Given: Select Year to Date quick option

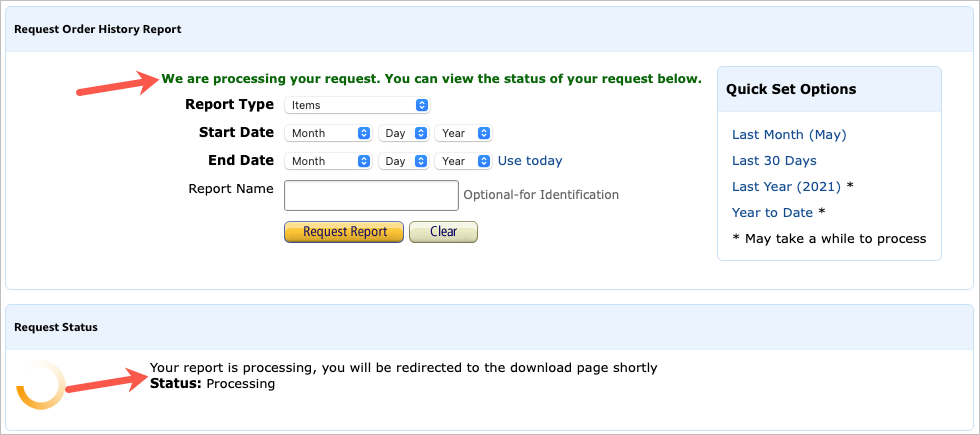Looking at the screenshot, I should coord(772,213).
